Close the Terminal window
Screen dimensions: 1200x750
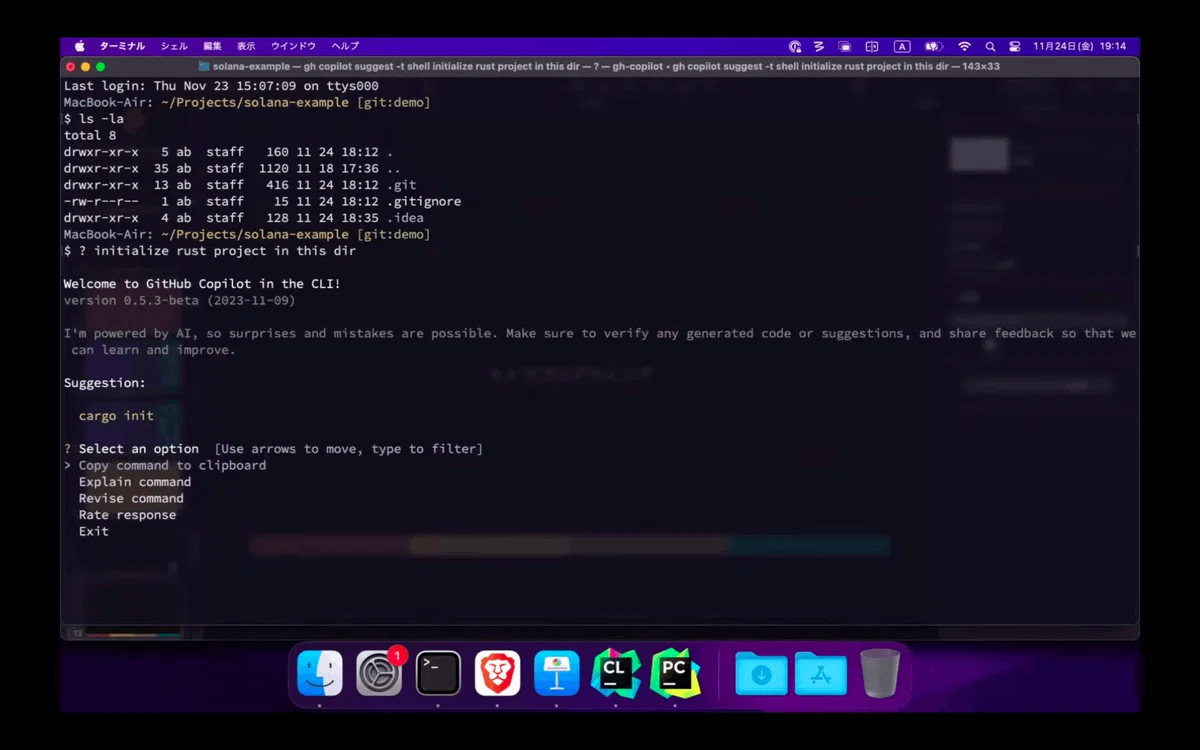70,66
